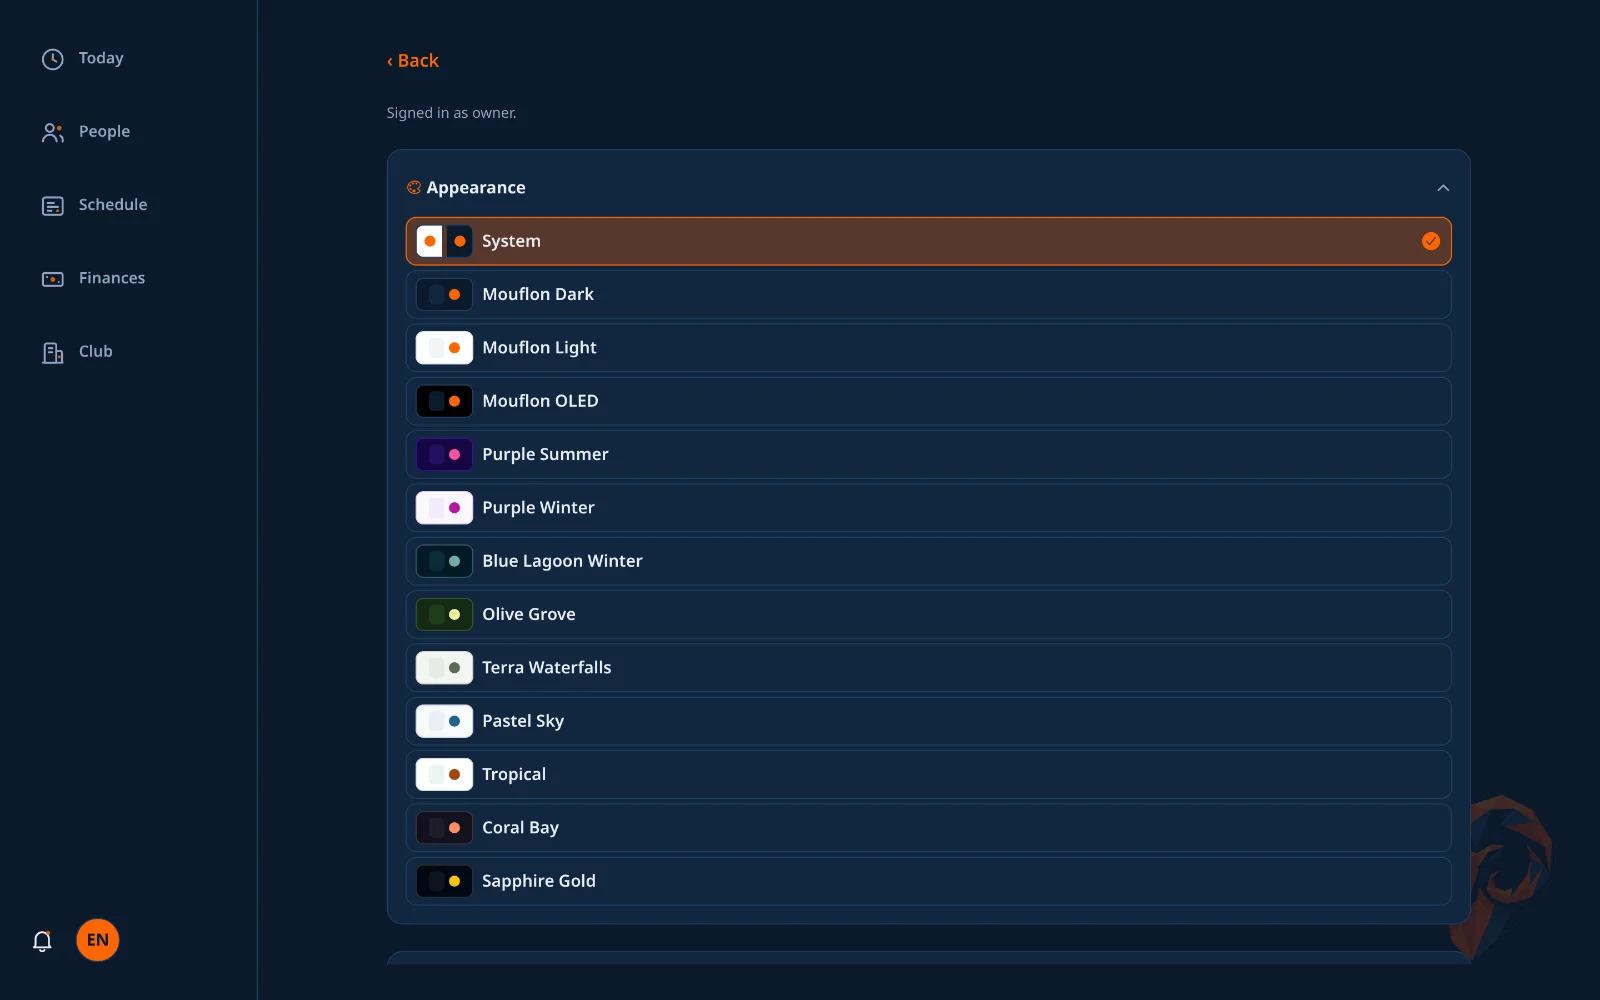Choose the Tropical theme
Viewport: 1600px width, 1000px height.
point(928,774)
